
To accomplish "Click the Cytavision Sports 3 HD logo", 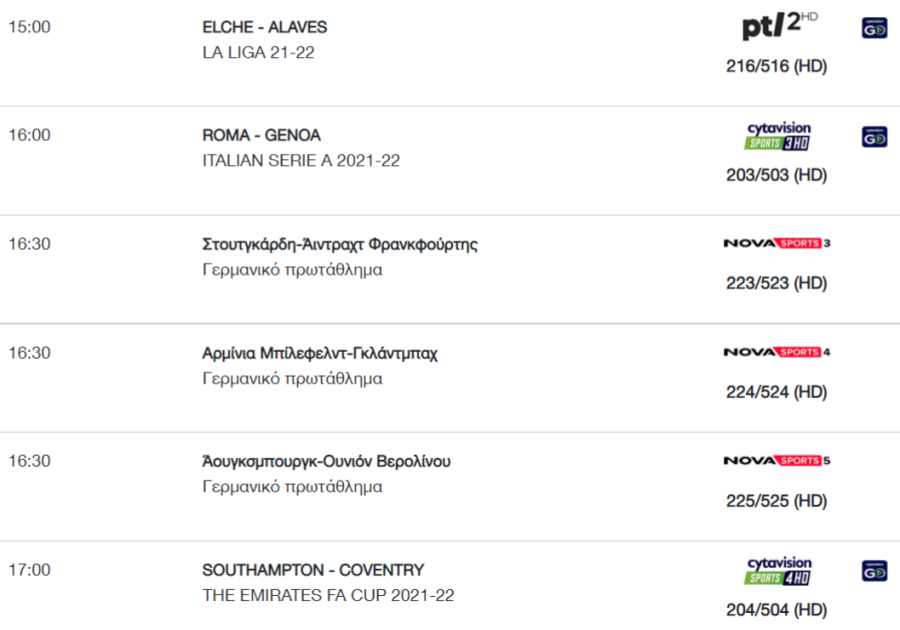I will tap(778, 136).
